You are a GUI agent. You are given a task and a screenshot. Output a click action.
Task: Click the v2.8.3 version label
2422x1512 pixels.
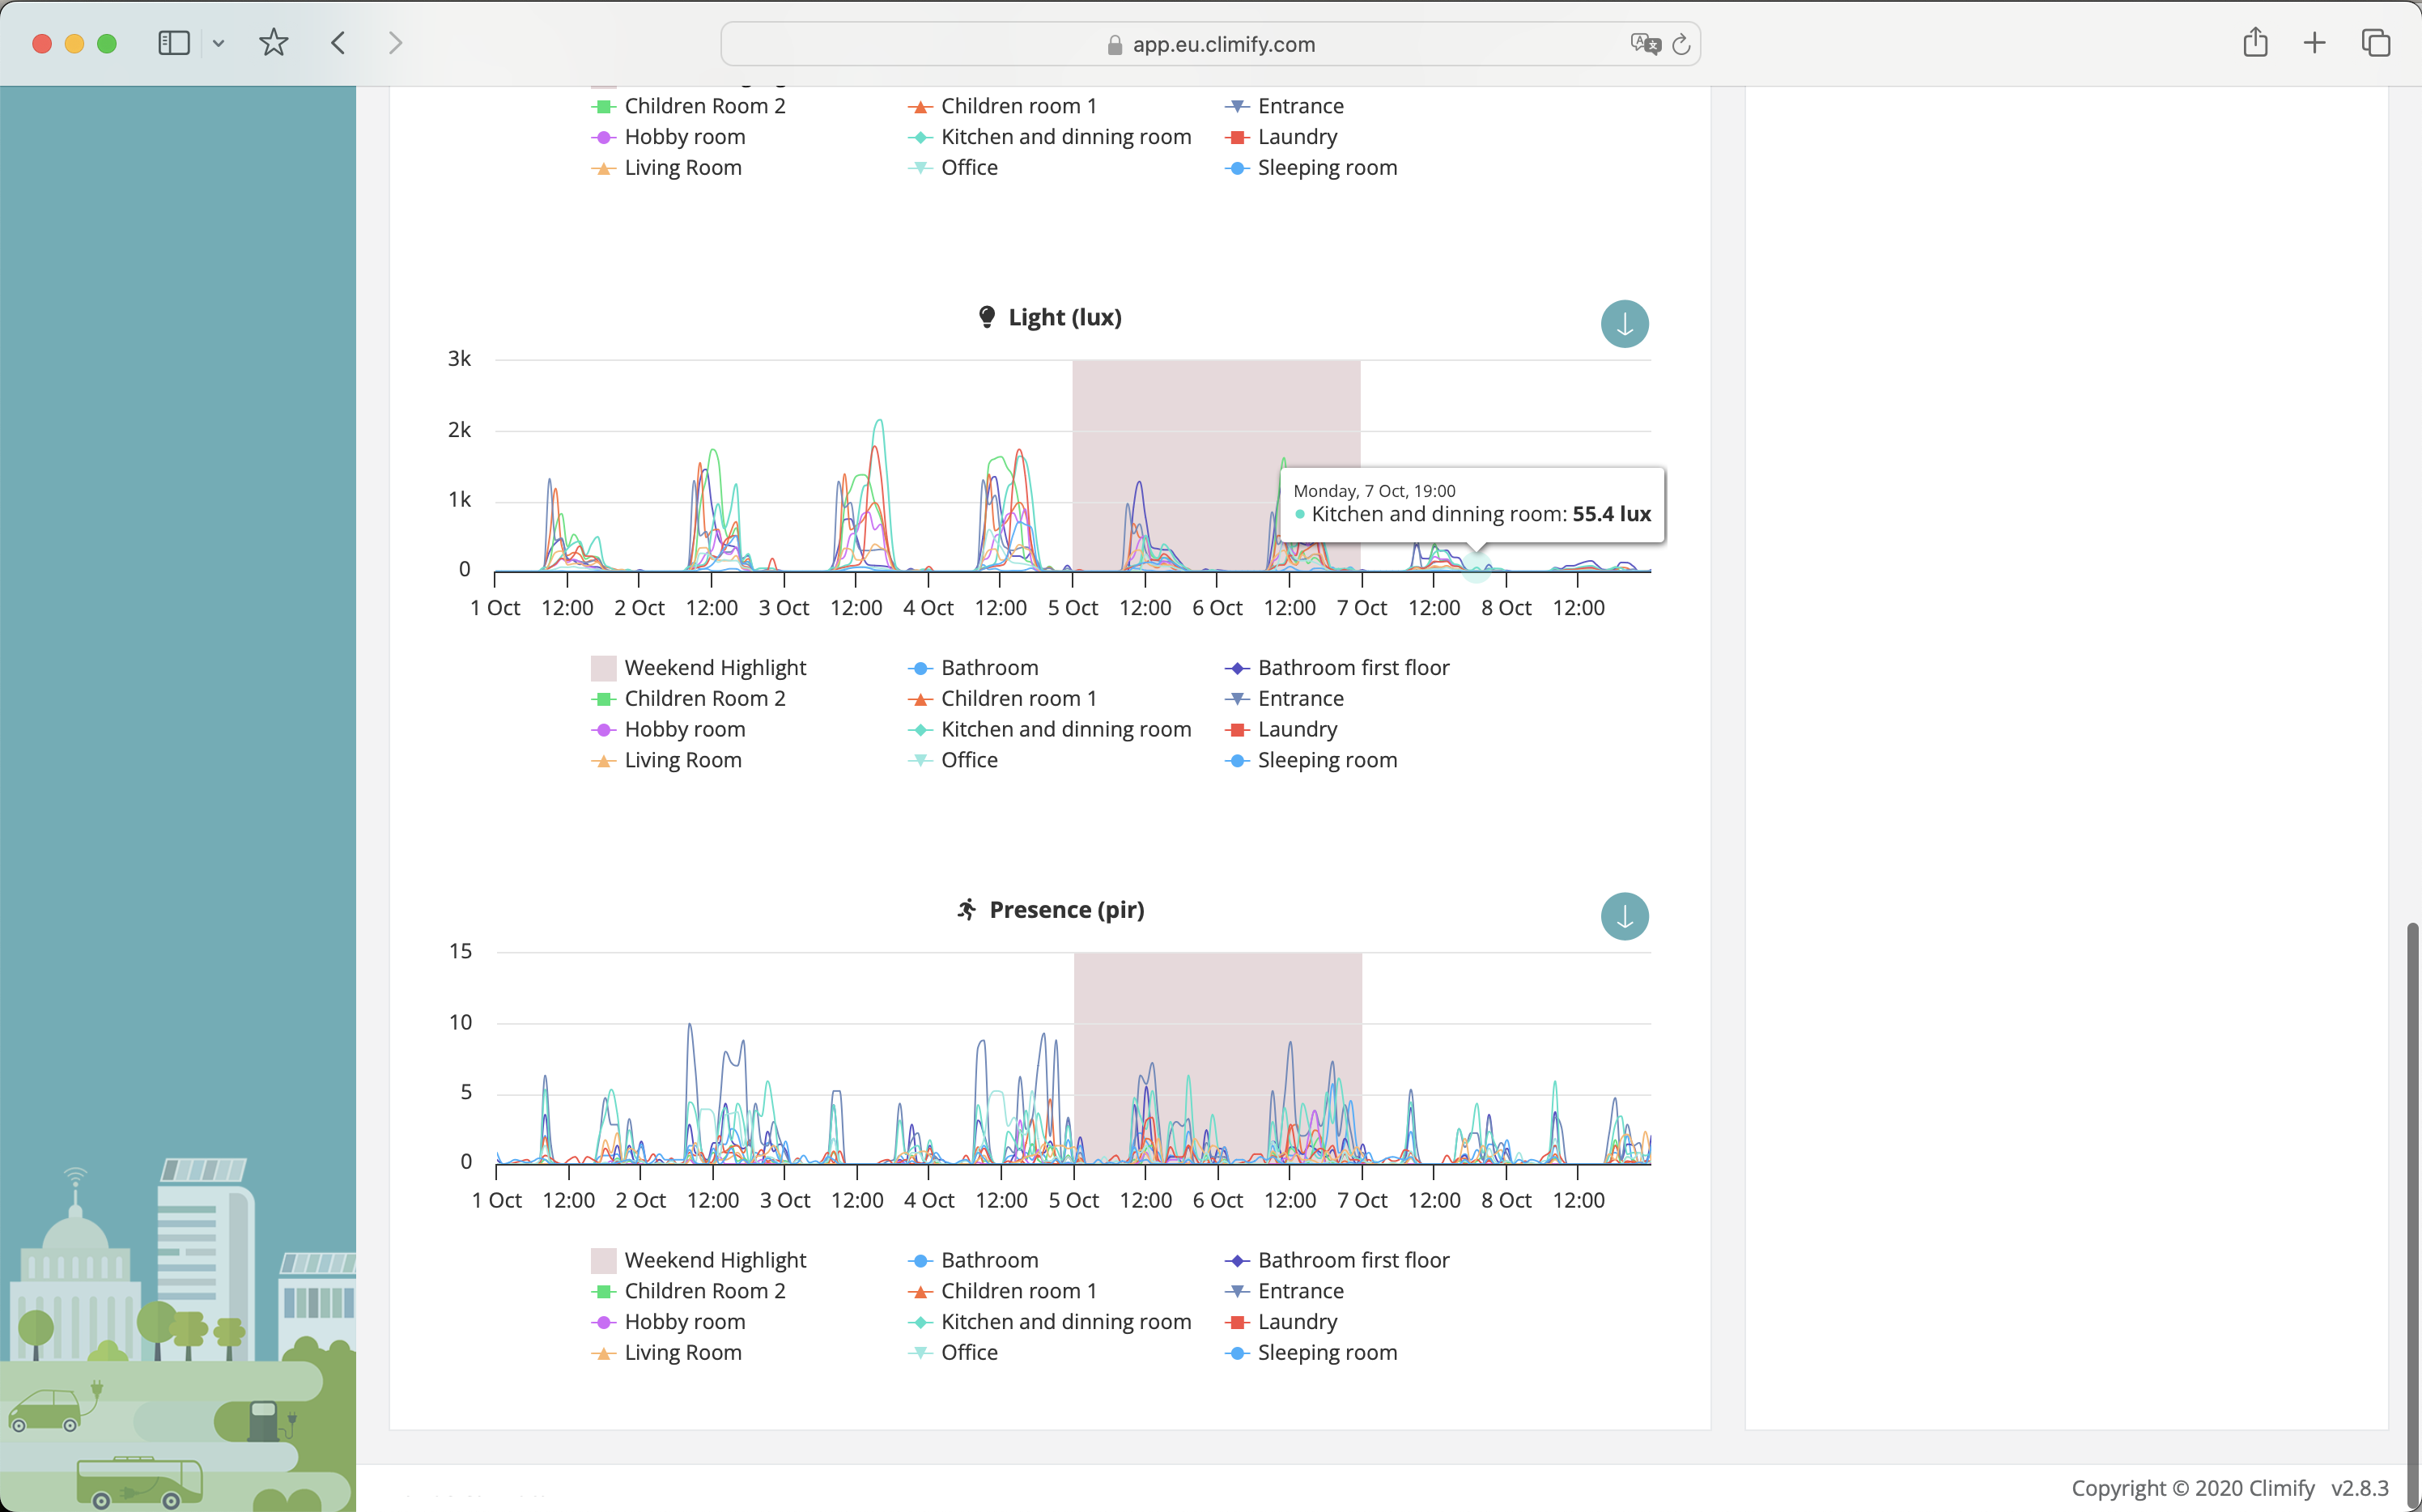2360,1488
